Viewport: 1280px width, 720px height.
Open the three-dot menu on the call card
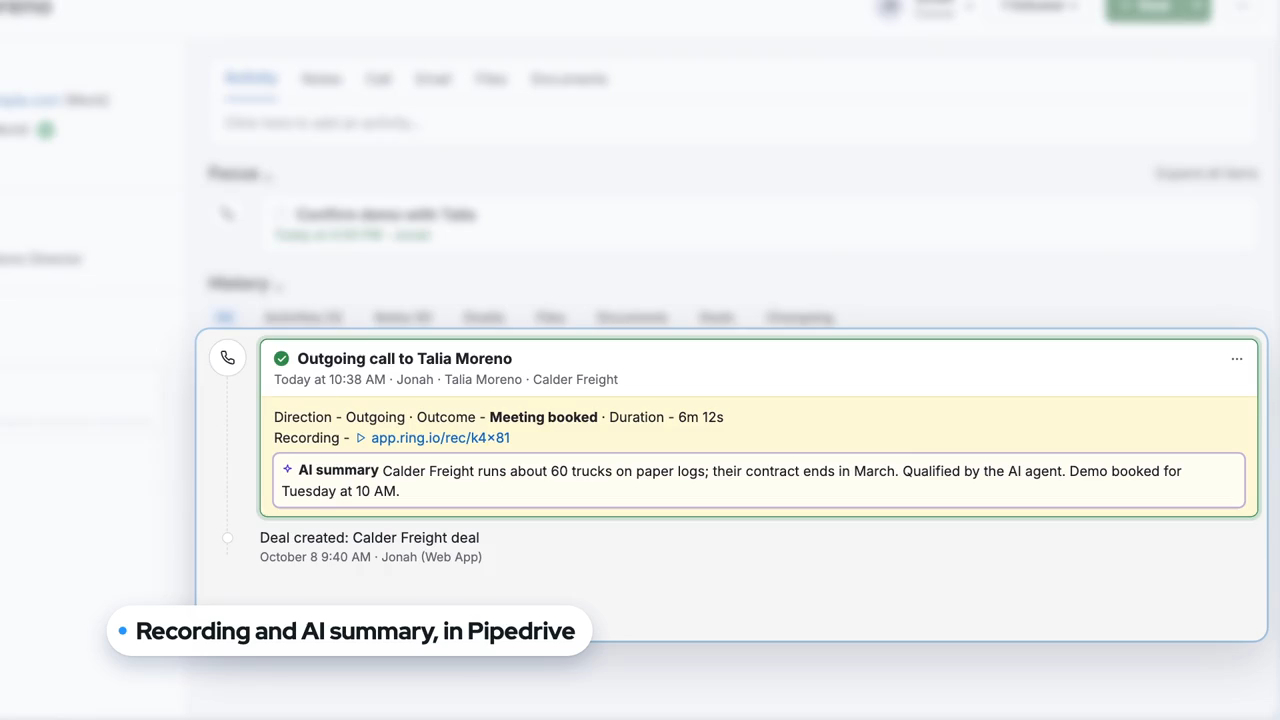click(x=1237, y=359)
